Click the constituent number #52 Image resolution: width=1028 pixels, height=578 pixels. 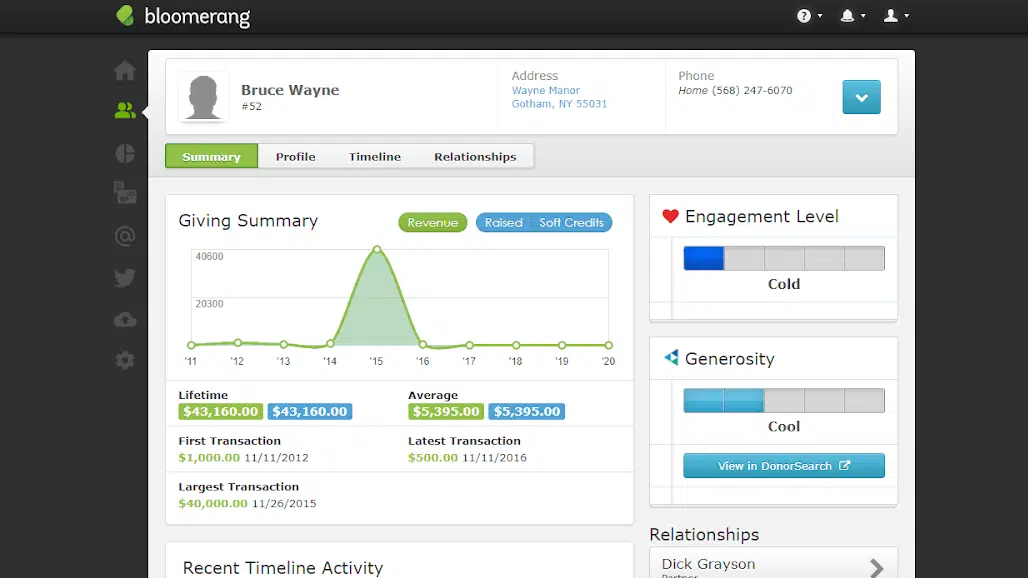point(251,106)
